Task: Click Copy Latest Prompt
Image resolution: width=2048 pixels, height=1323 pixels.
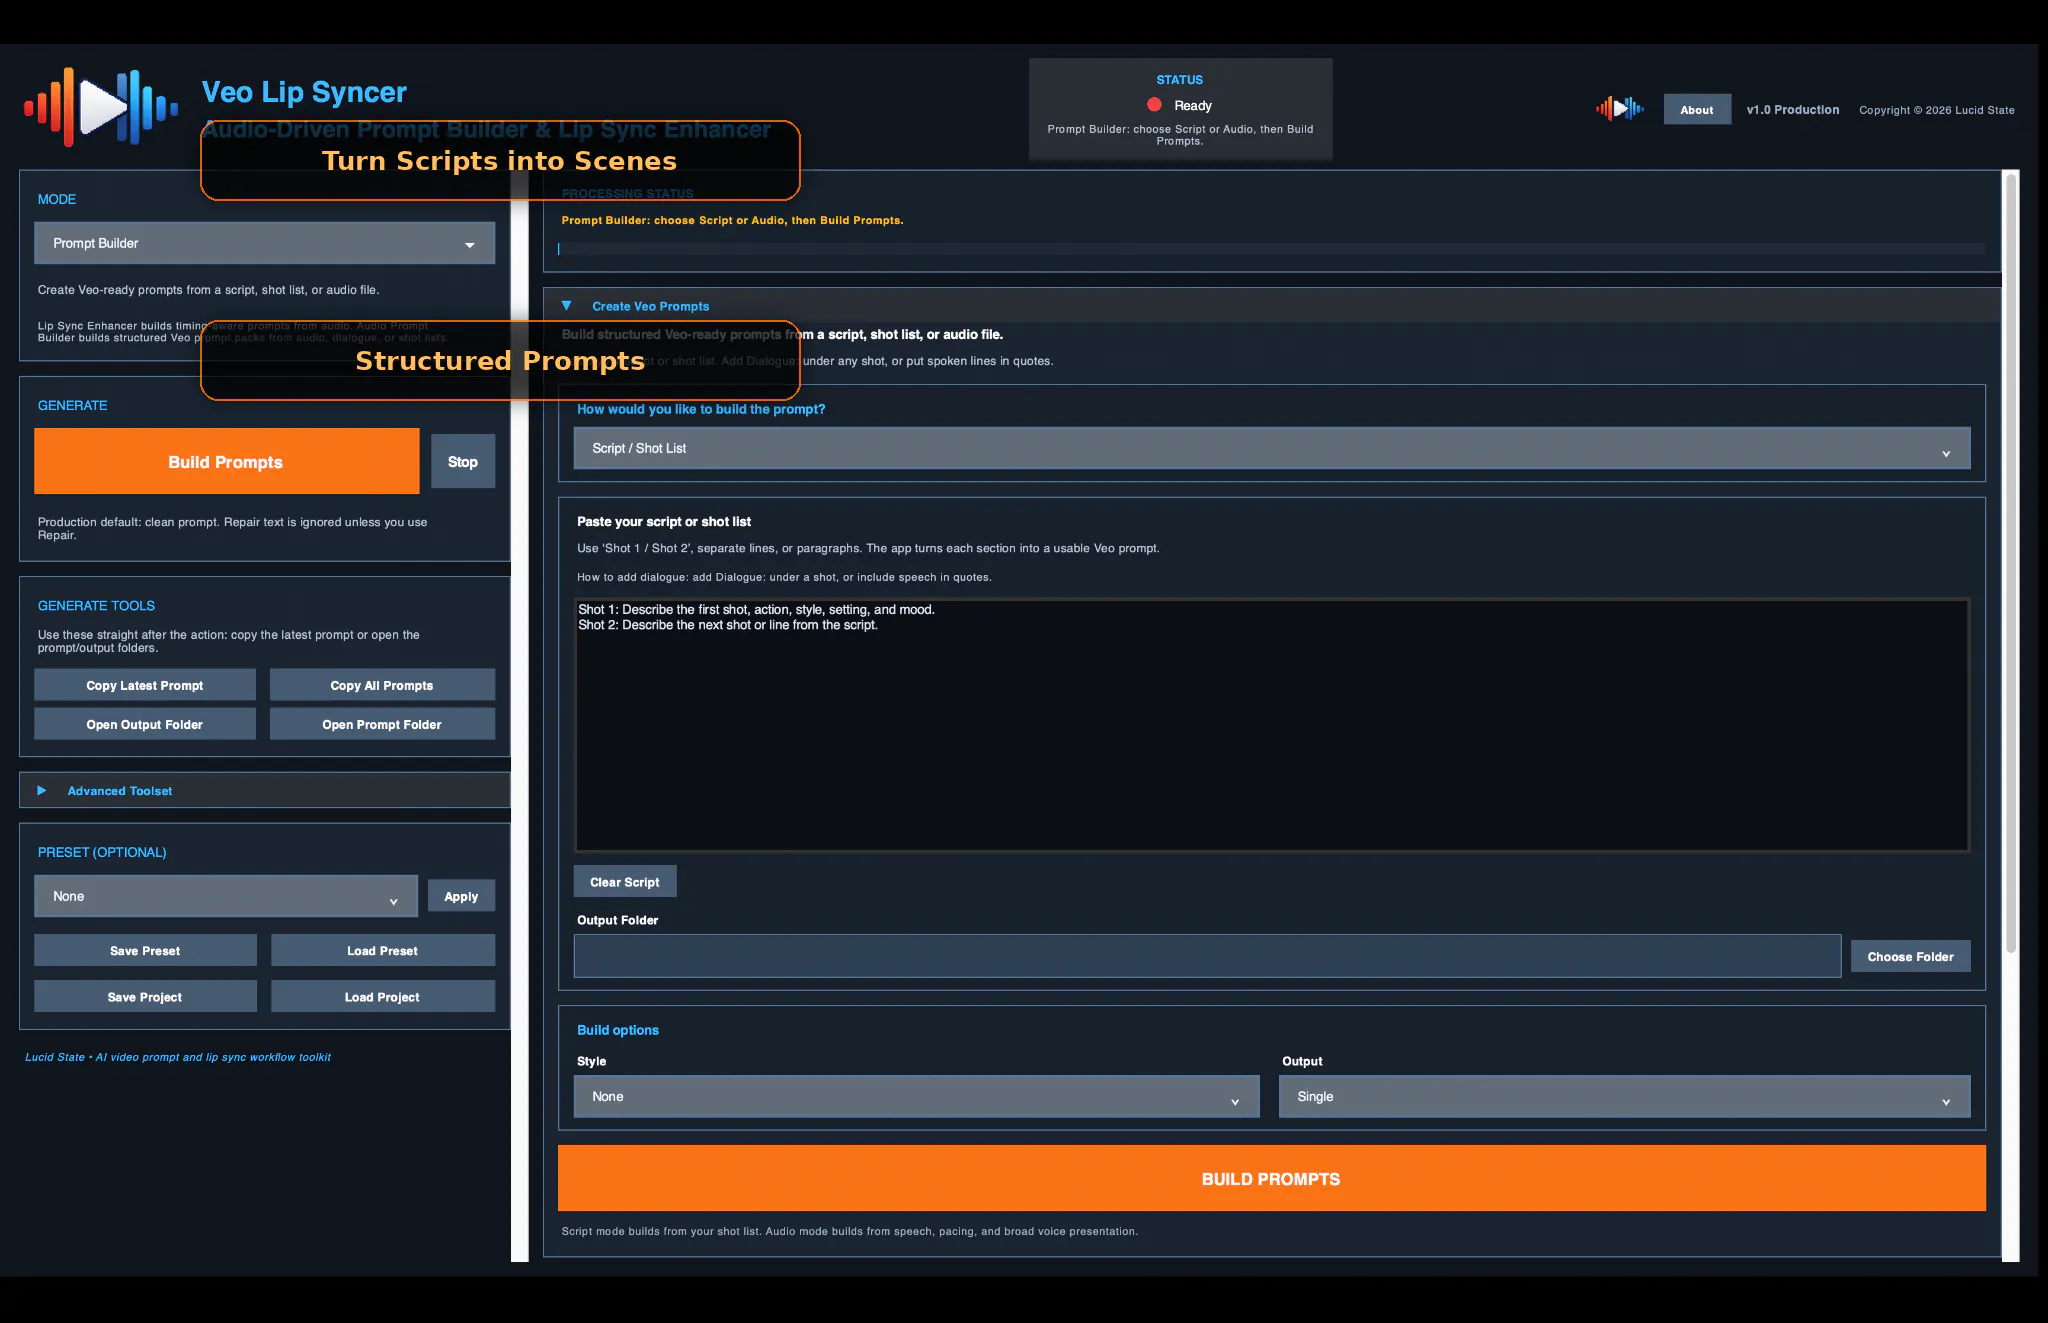Action: [x=145, y=685]
